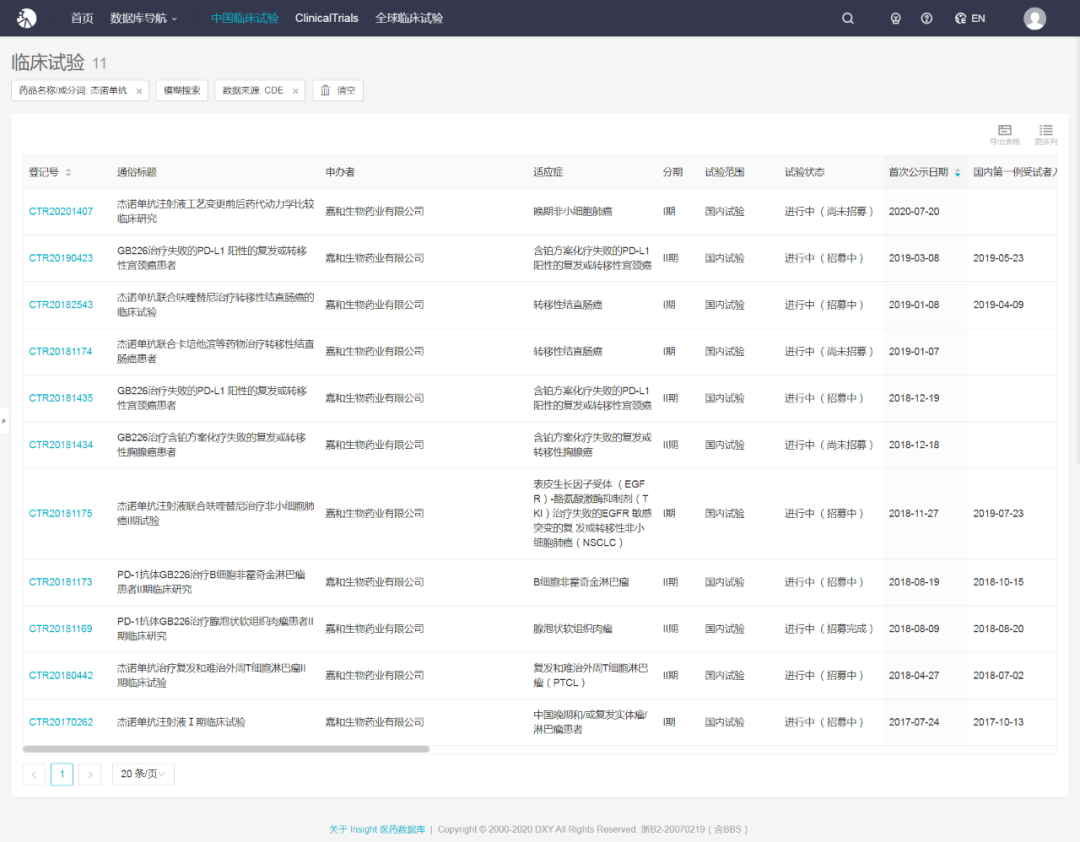Open trial CTR20181169

pos(61,629)
